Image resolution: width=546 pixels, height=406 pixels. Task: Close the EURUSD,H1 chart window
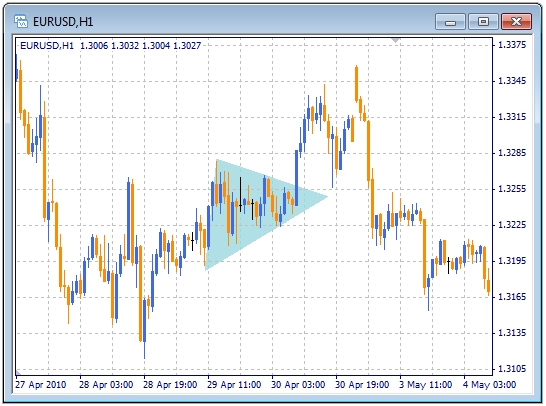[516, 22]
